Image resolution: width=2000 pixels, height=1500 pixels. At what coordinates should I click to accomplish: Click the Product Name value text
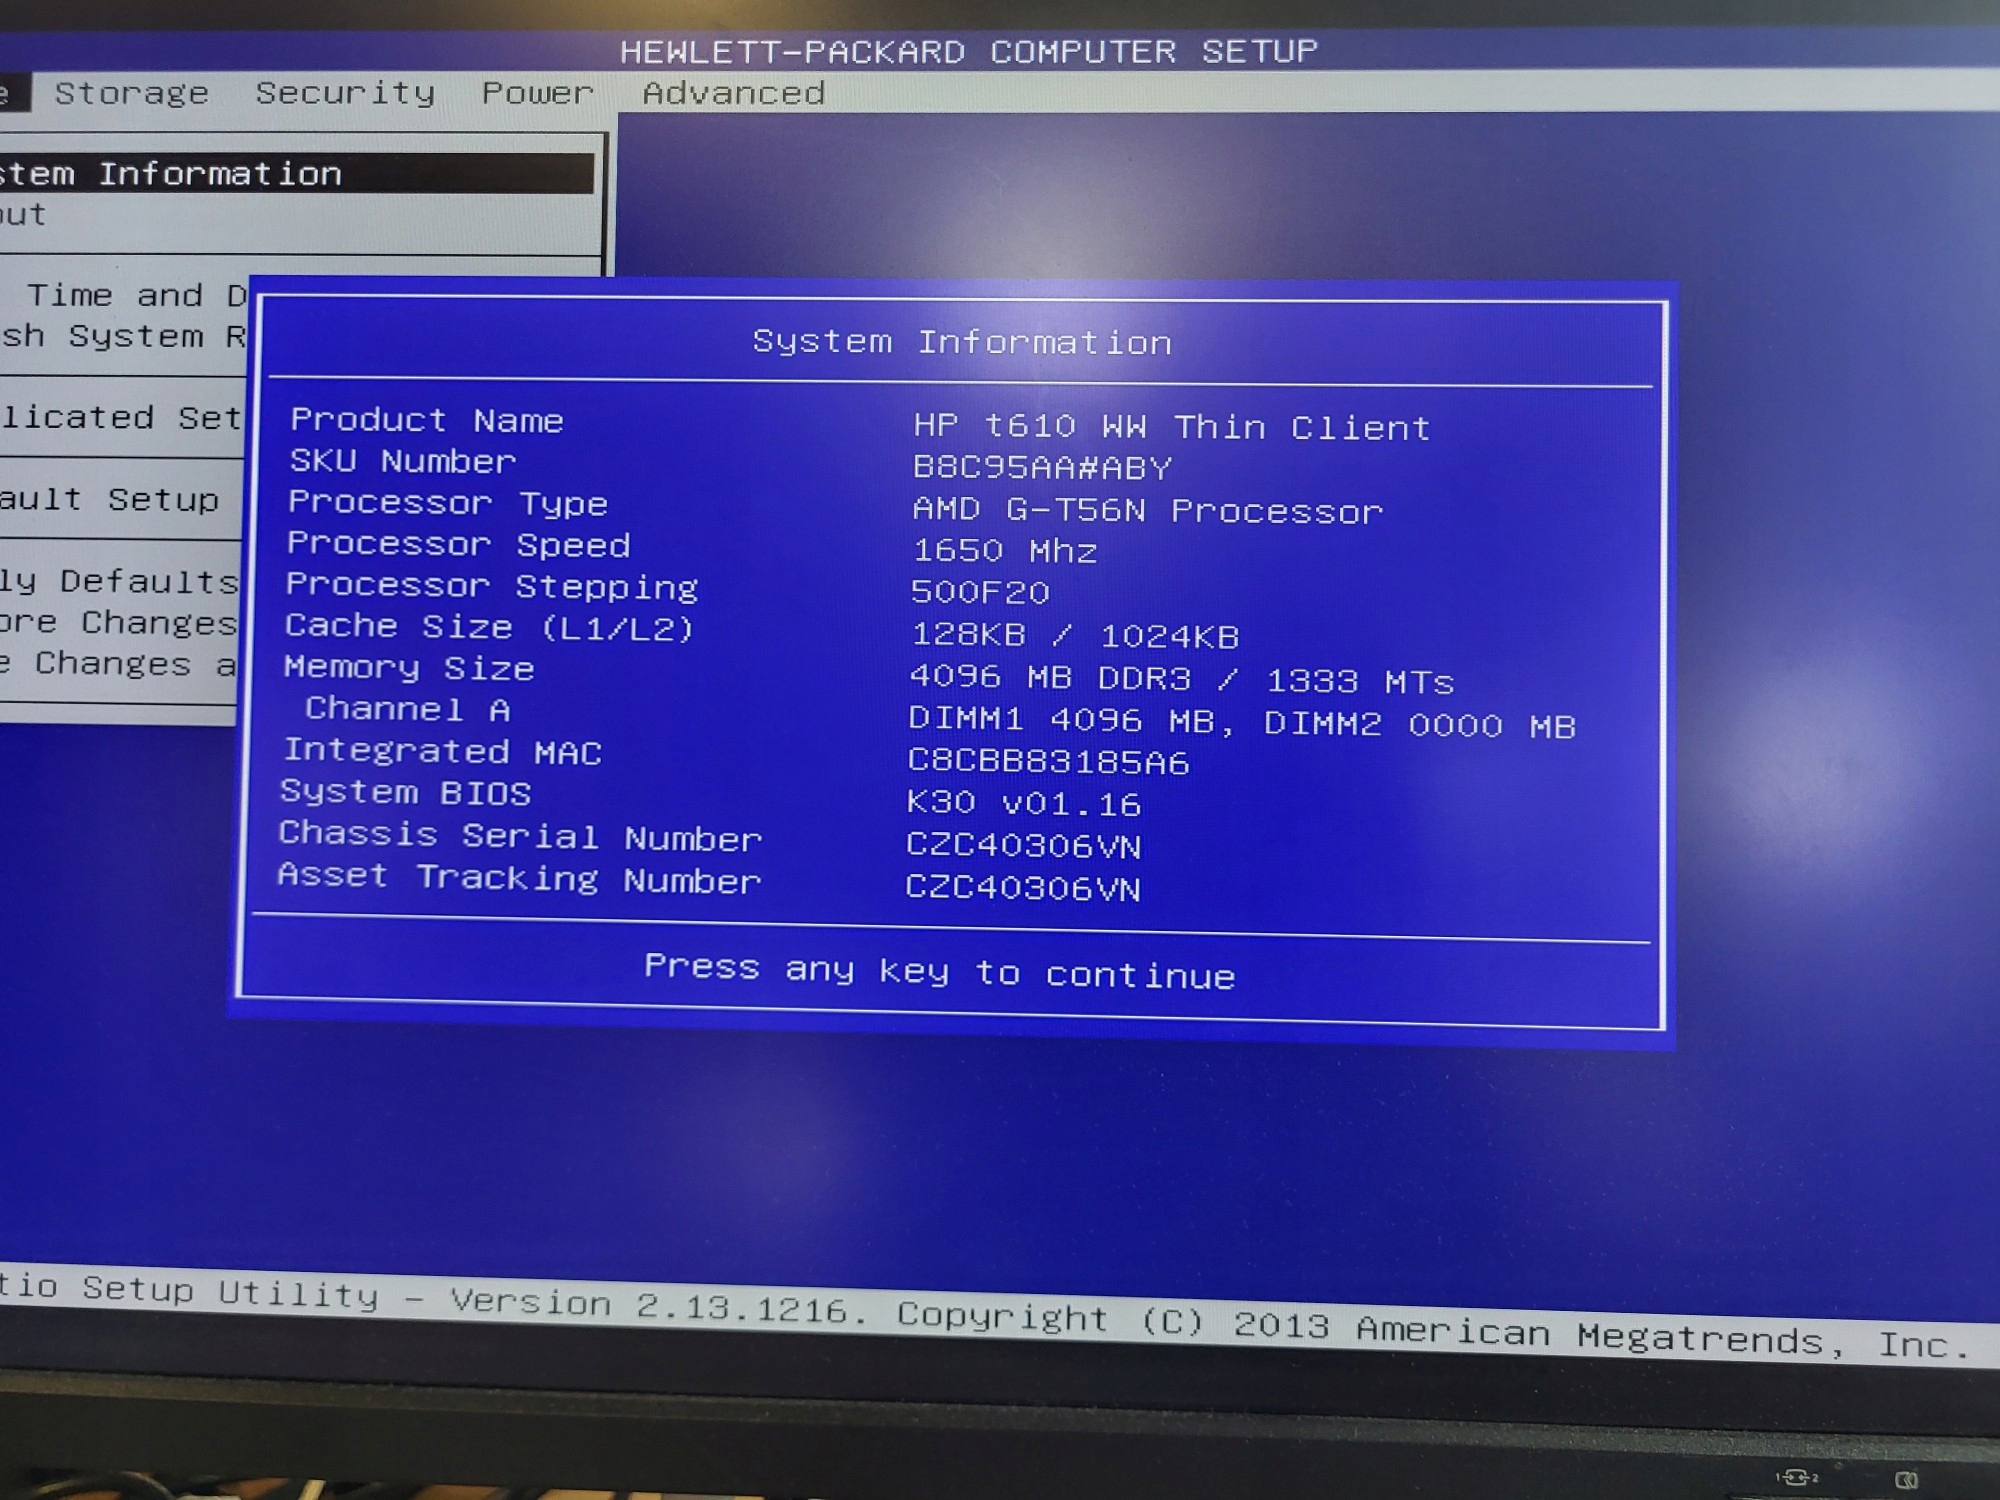(x=1171, y=427)
